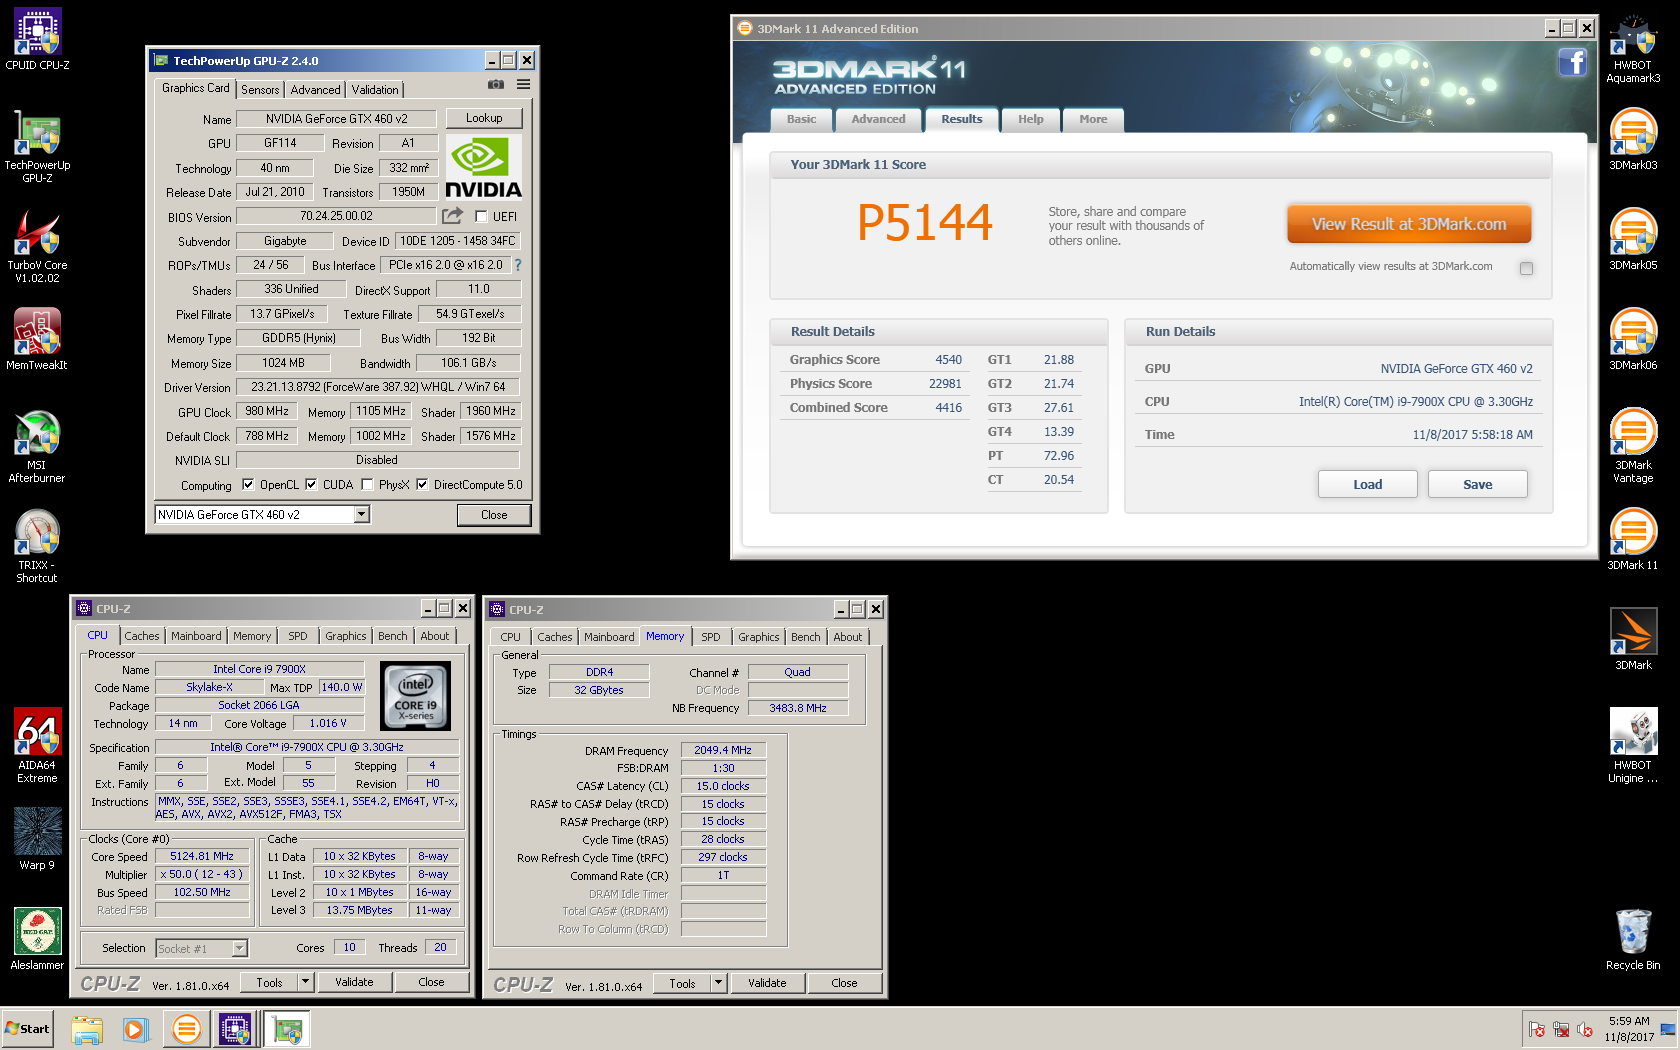The image size is (1680, 1050).
Task: Click the Bus Interface question mark icon
Action: pos(518,265)
